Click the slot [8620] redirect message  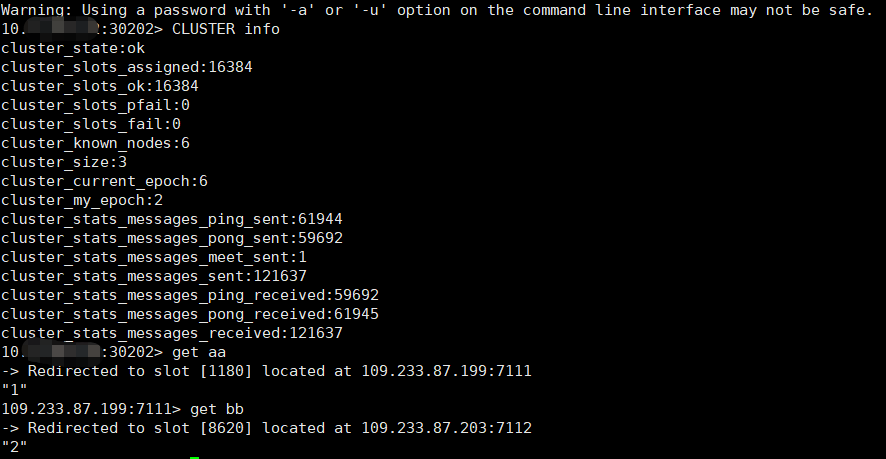(x=267, y=428)
